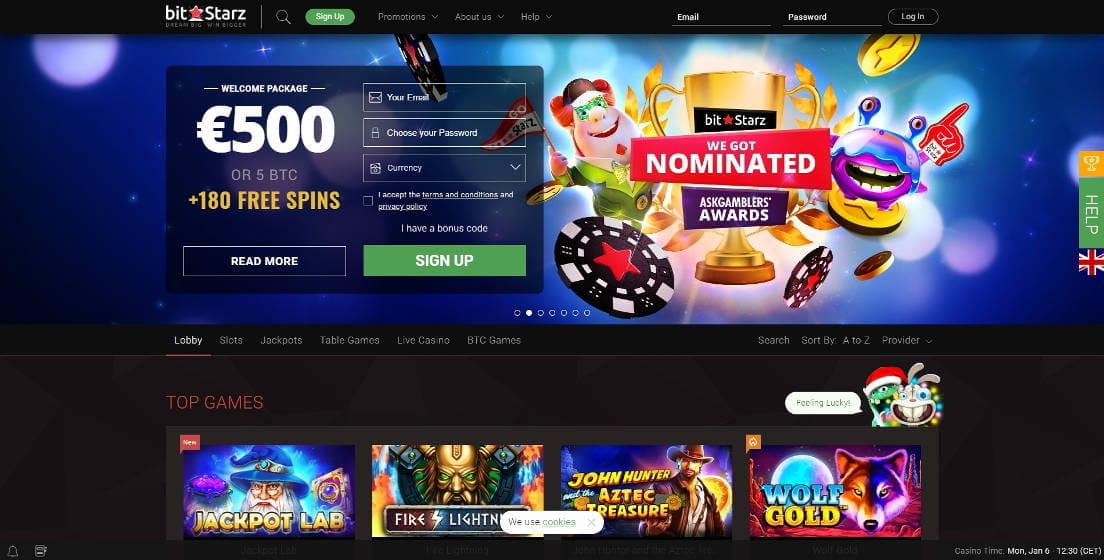Click the READ MORE button
Viewport: 1104px width, 560px height.
(264, 261)
